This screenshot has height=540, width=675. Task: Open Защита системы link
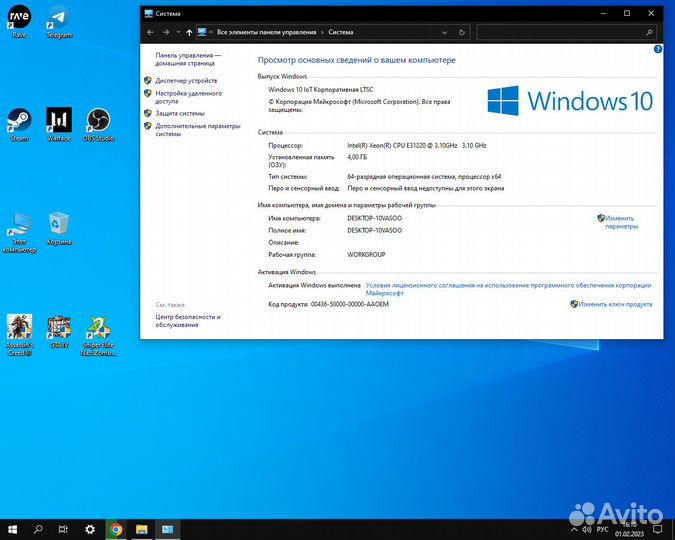pos(180,113)
